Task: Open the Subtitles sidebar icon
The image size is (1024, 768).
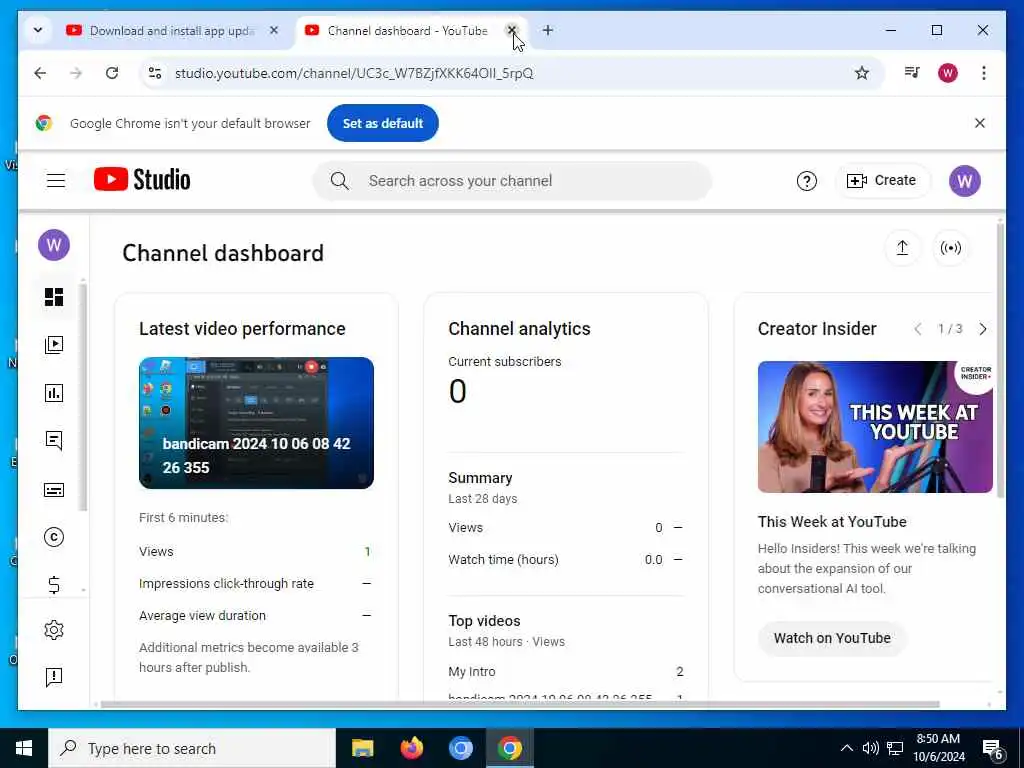Action: 54,489
